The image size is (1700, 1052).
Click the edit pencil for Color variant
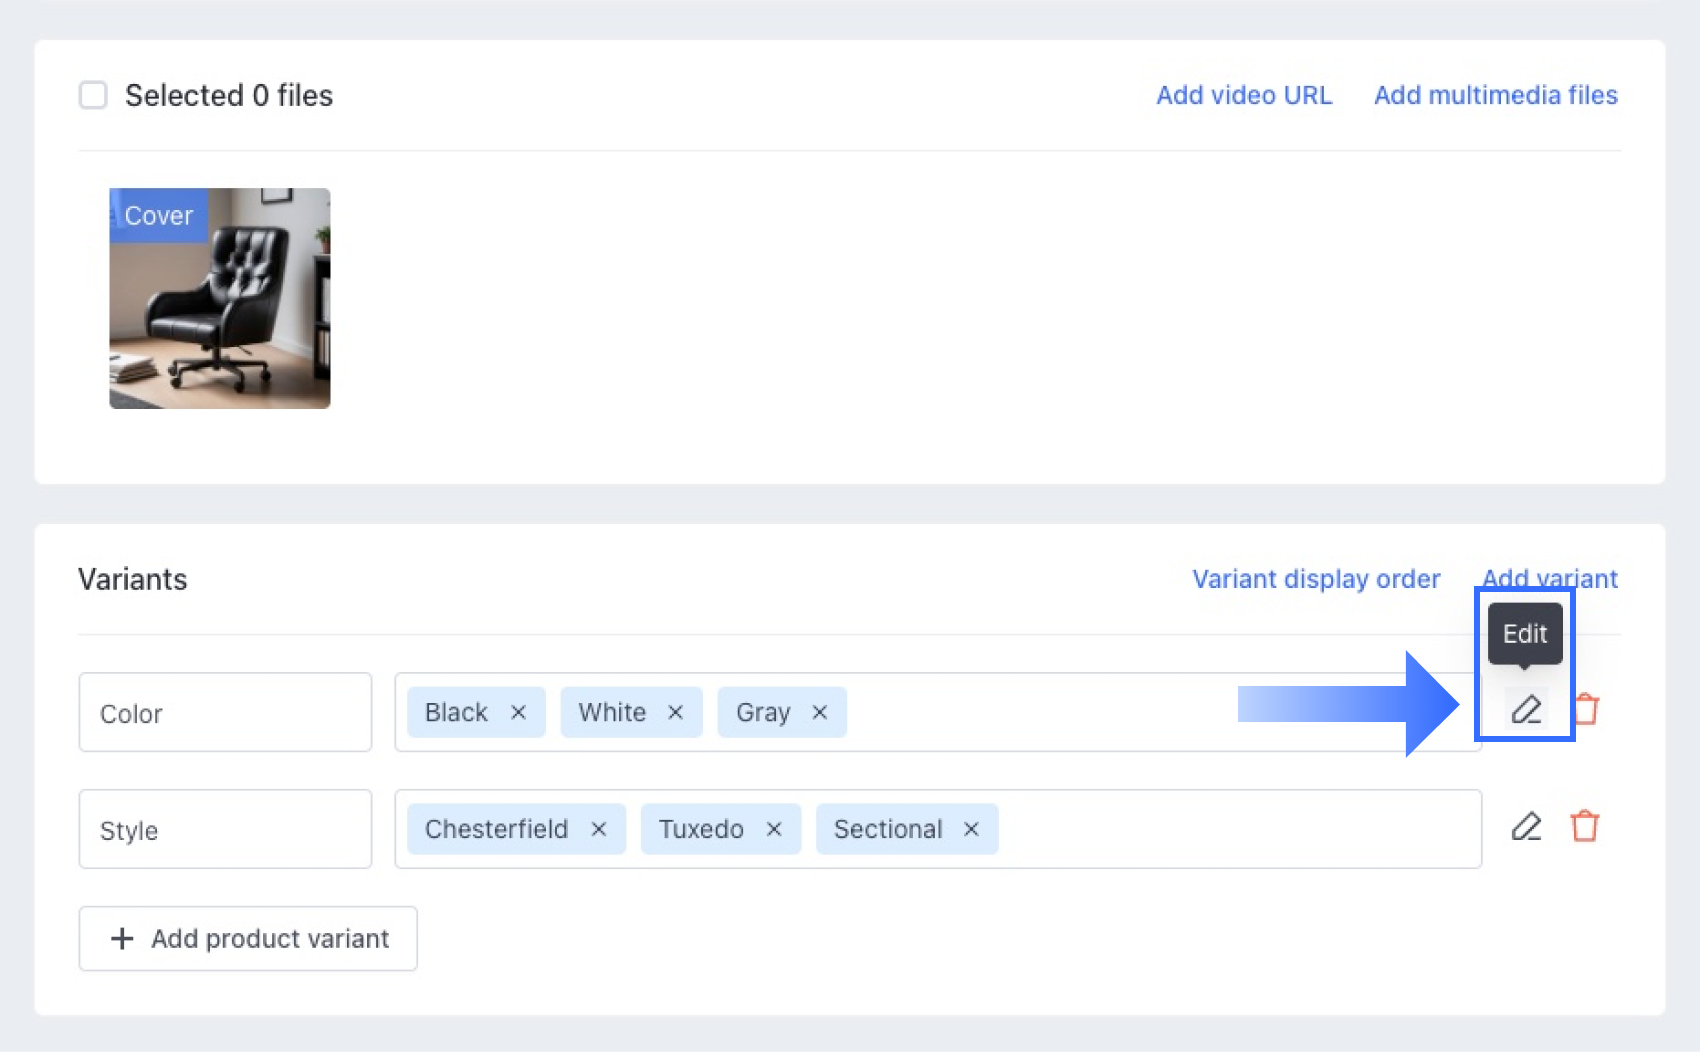[x=1526, y=710]
